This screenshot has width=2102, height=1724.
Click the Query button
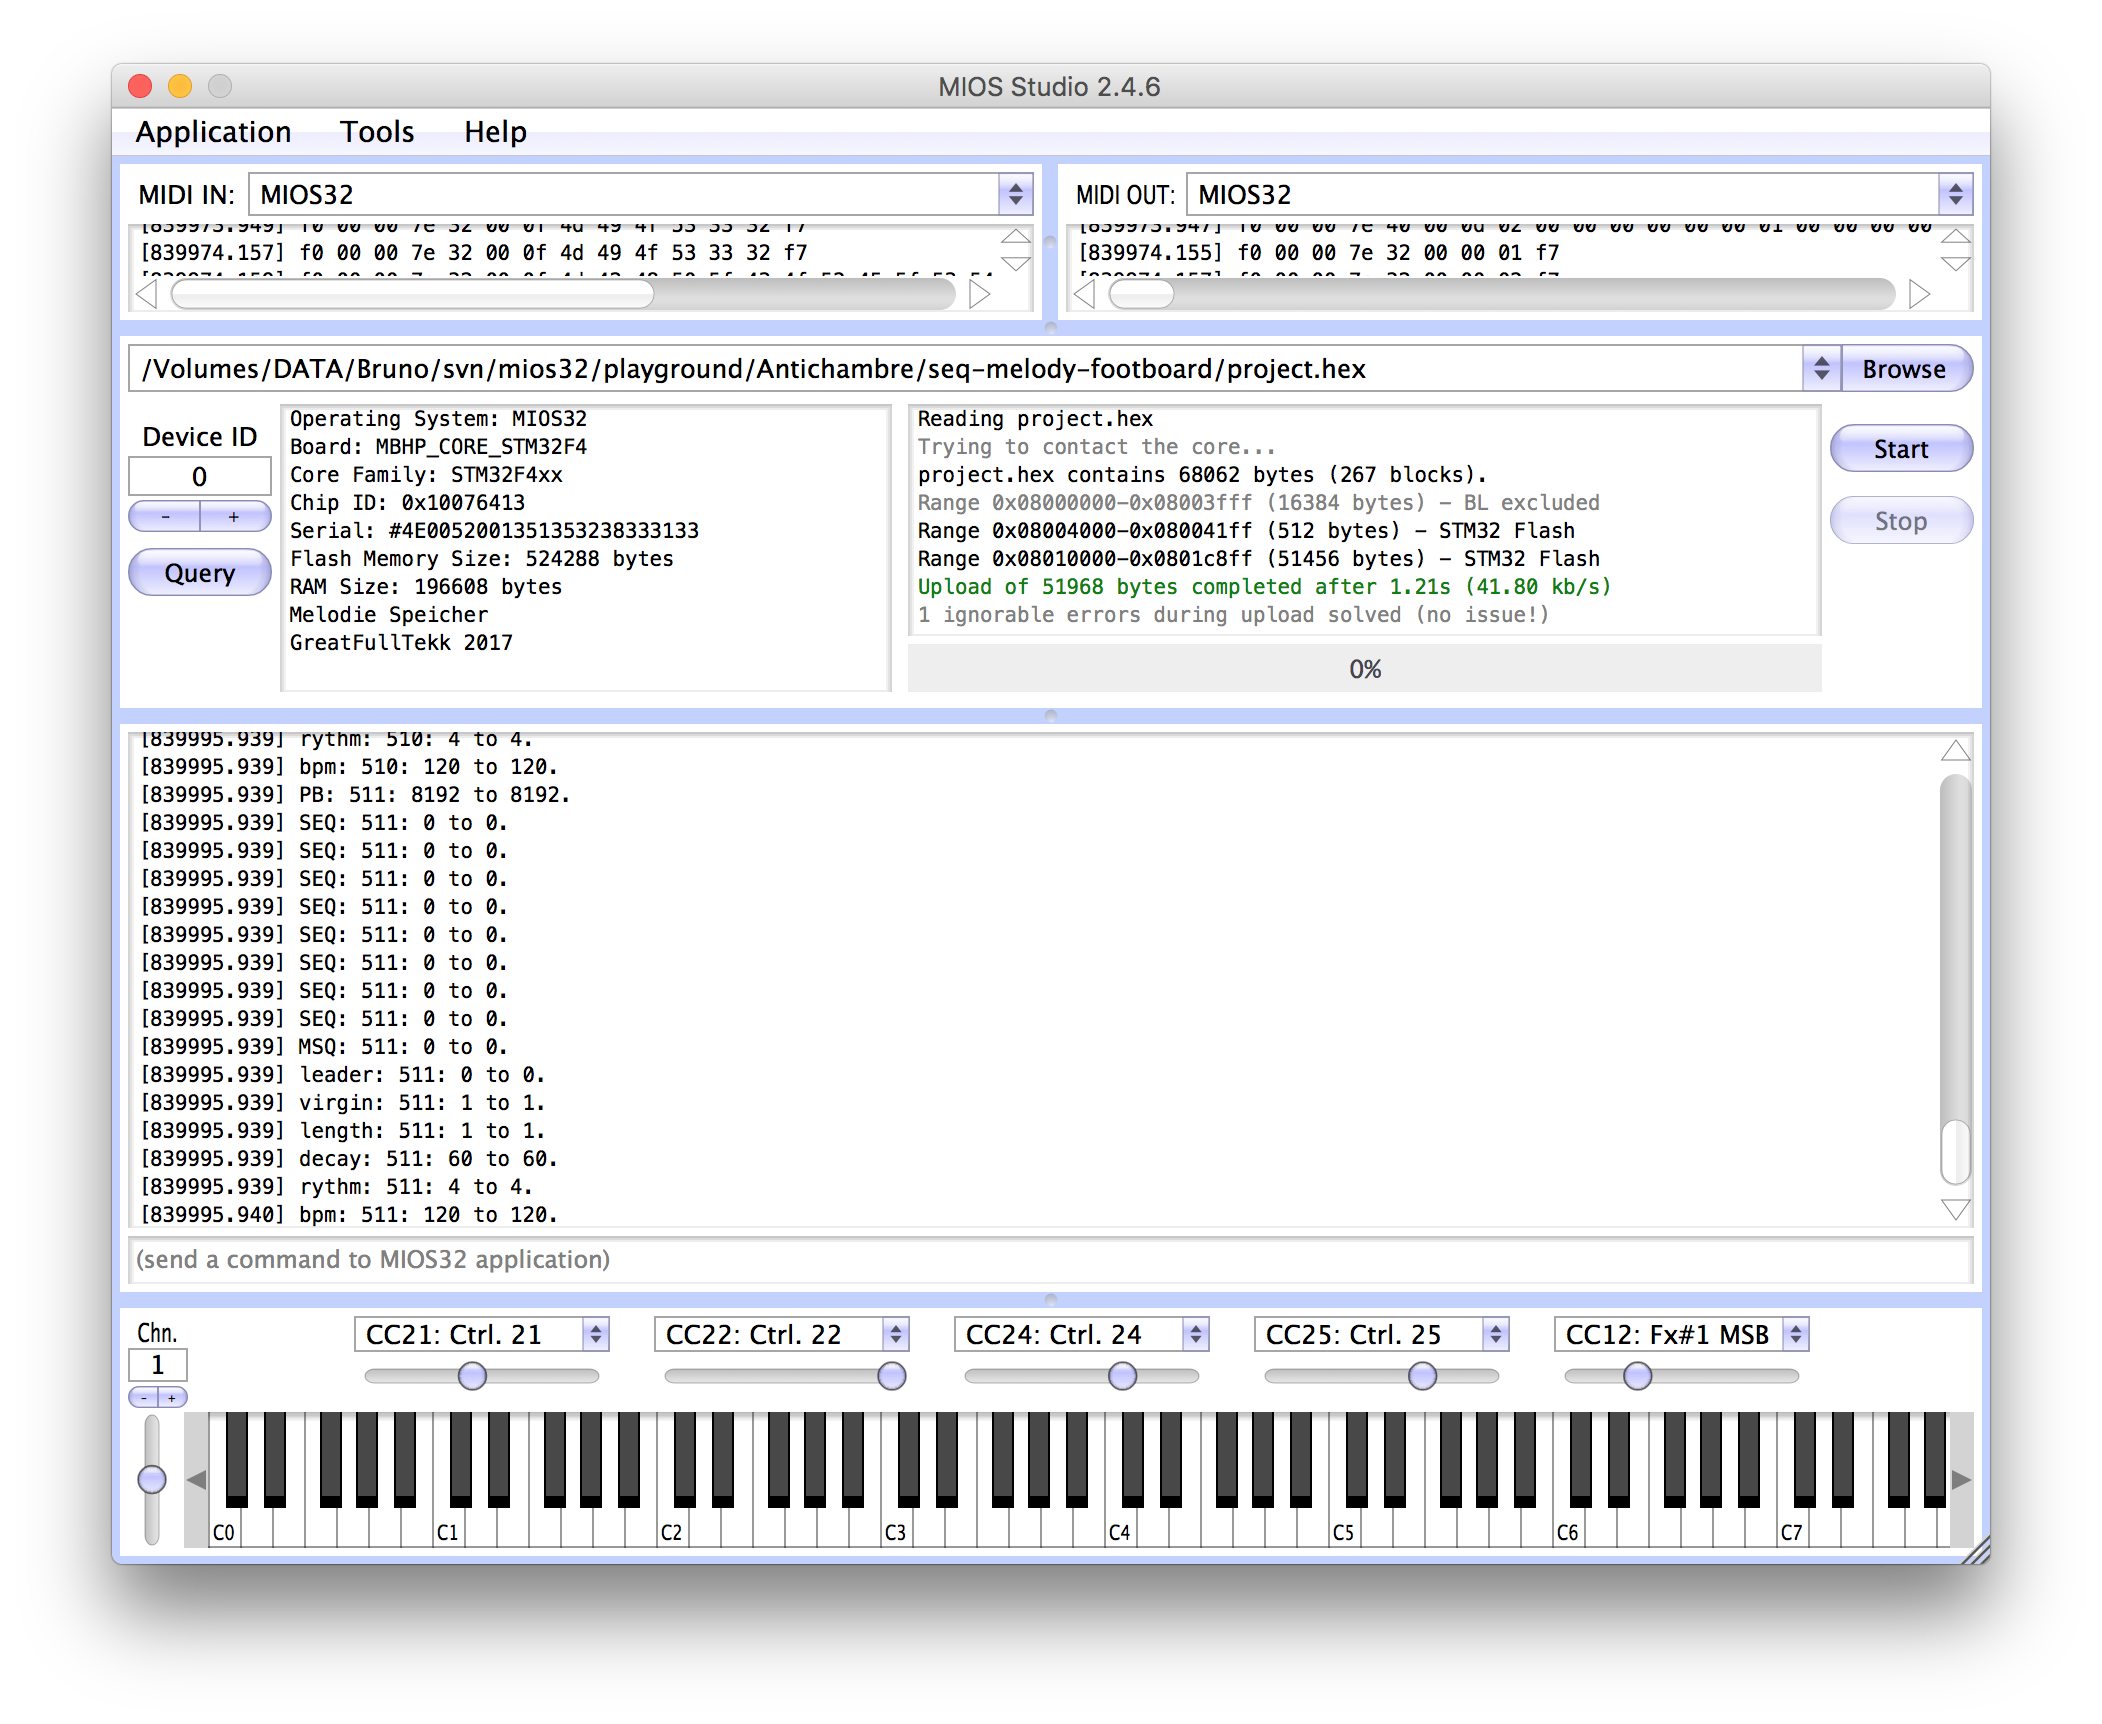pyautogui.click(x=200, y=573)
